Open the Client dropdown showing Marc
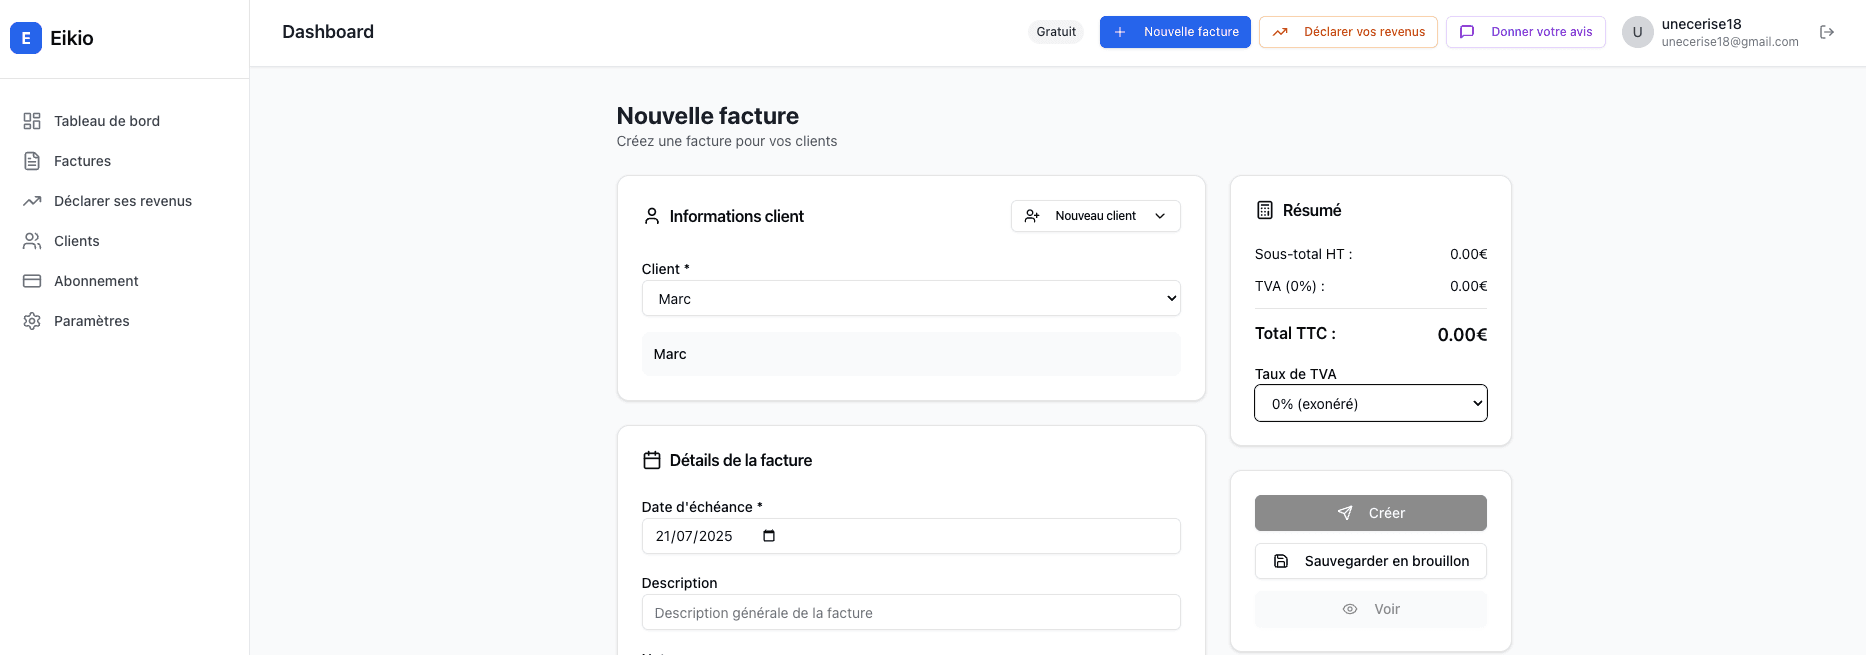Screen dimensions: 1866x655 pyautogui.click(x=910, y=298)
